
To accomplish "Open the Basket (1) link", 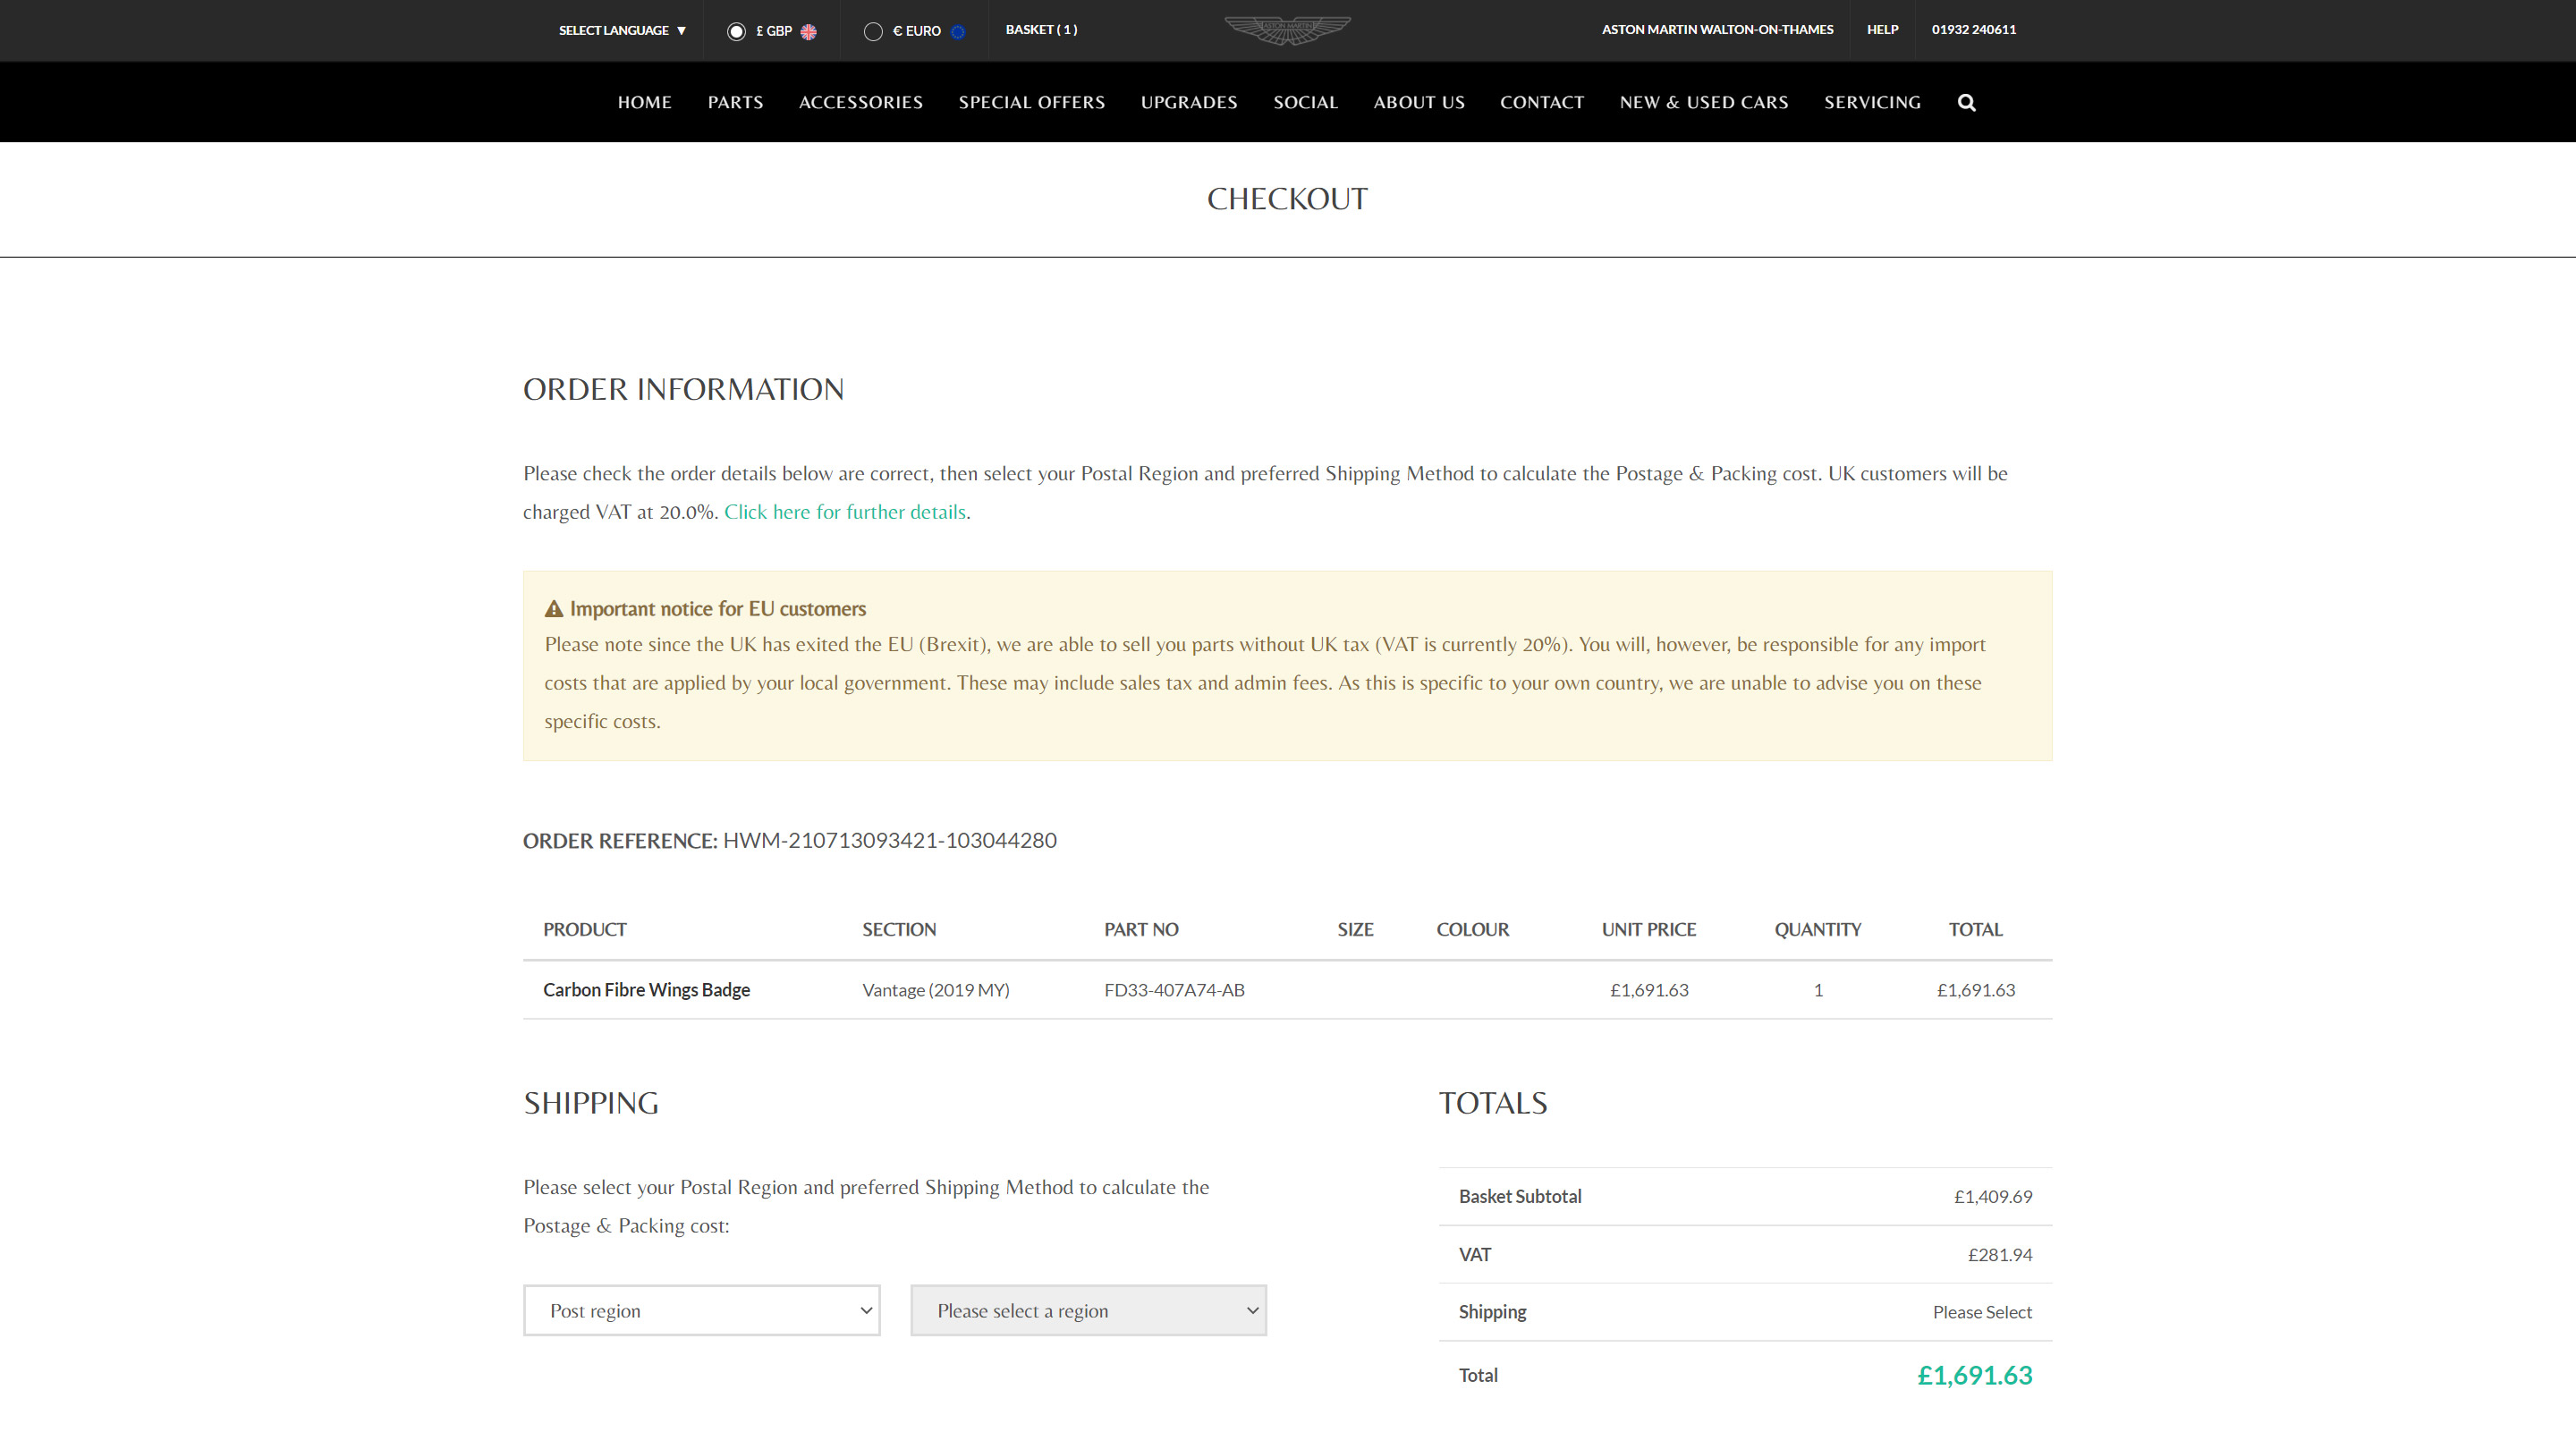I will [x=1041, y=30].
